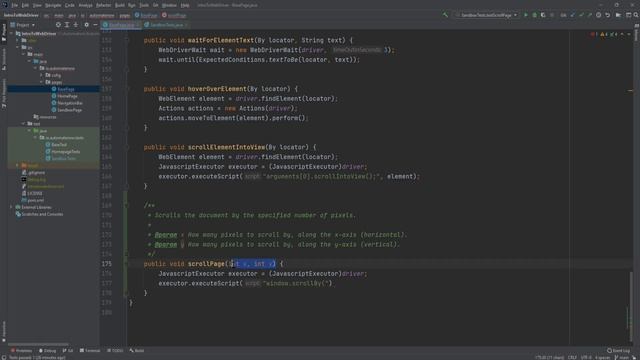Collapse the test folder in tree
Screen dimensions: 640x360
24,124
